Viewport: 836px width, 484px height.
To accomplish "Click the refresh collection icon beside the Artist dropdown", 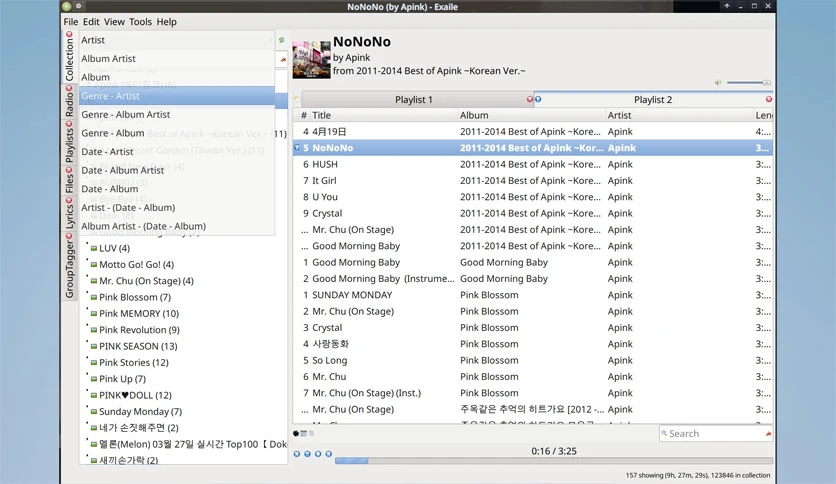I will (282, 40).
